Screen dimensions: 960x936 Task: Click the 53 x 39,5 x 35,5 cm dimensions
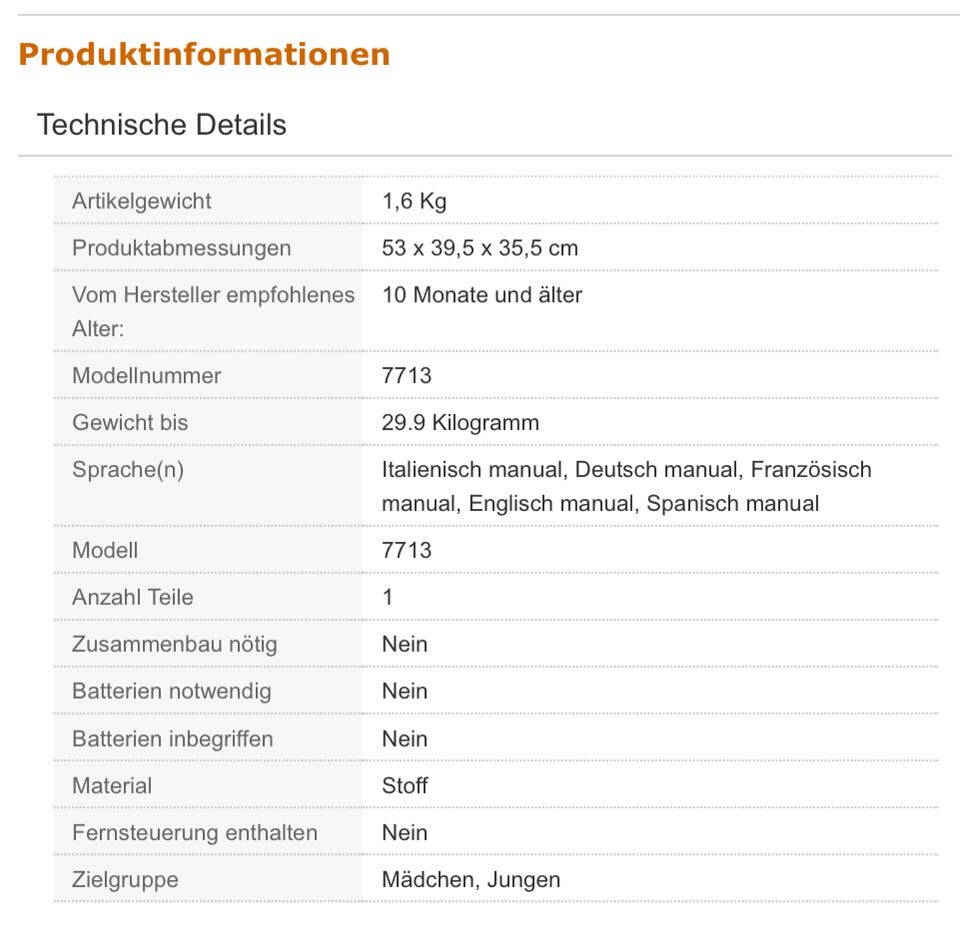tap(479, 248)
